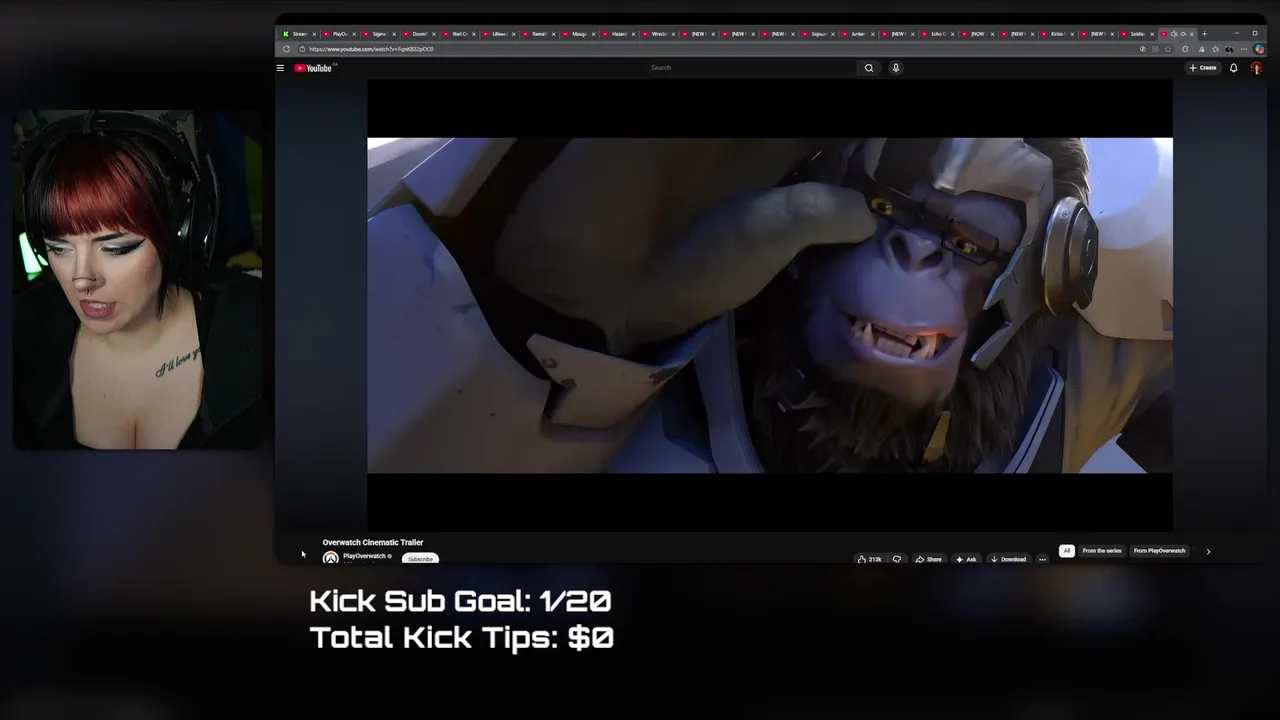Viewport: 1280px width, 720px height.
Task: Switch to the Doomfist browser tab
Action: tap(419, 34)
